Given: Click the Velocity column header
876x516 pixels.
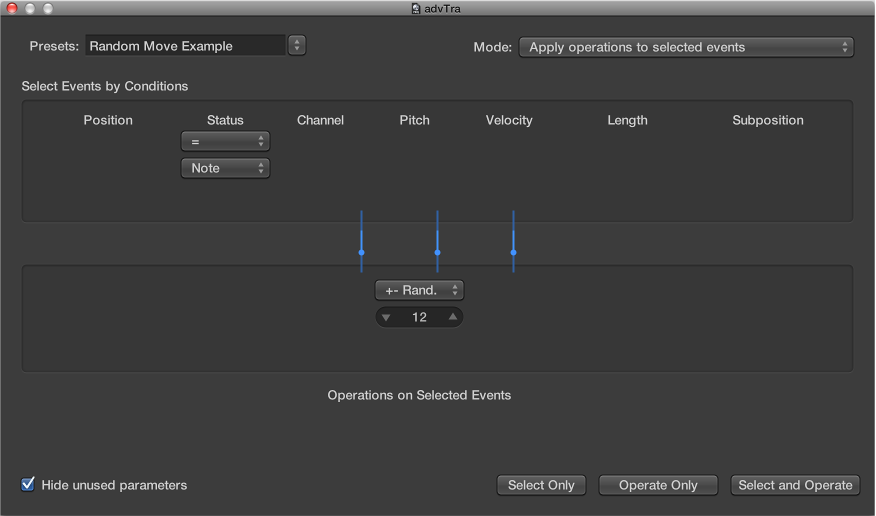Looking at the screenshot, I should [509, 120].
